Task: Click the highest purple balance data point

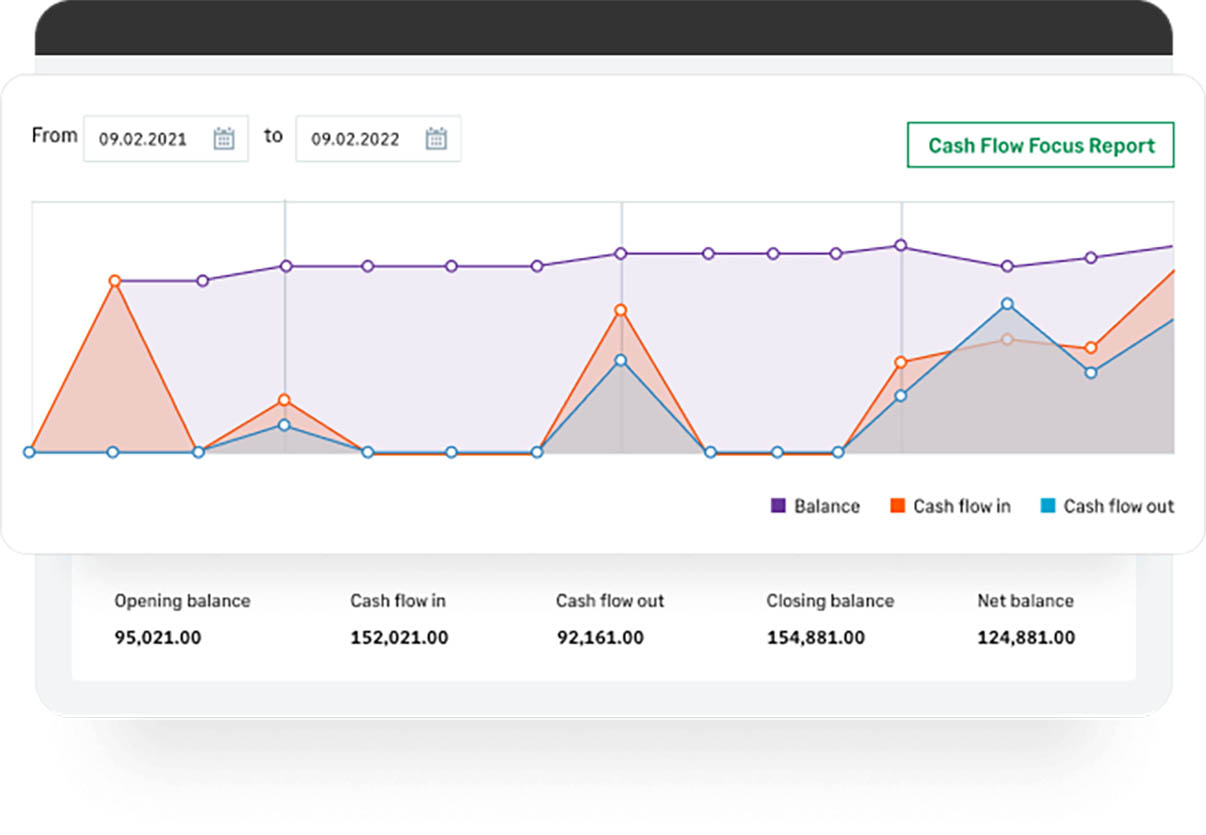Action: click(x=901, y=245)
